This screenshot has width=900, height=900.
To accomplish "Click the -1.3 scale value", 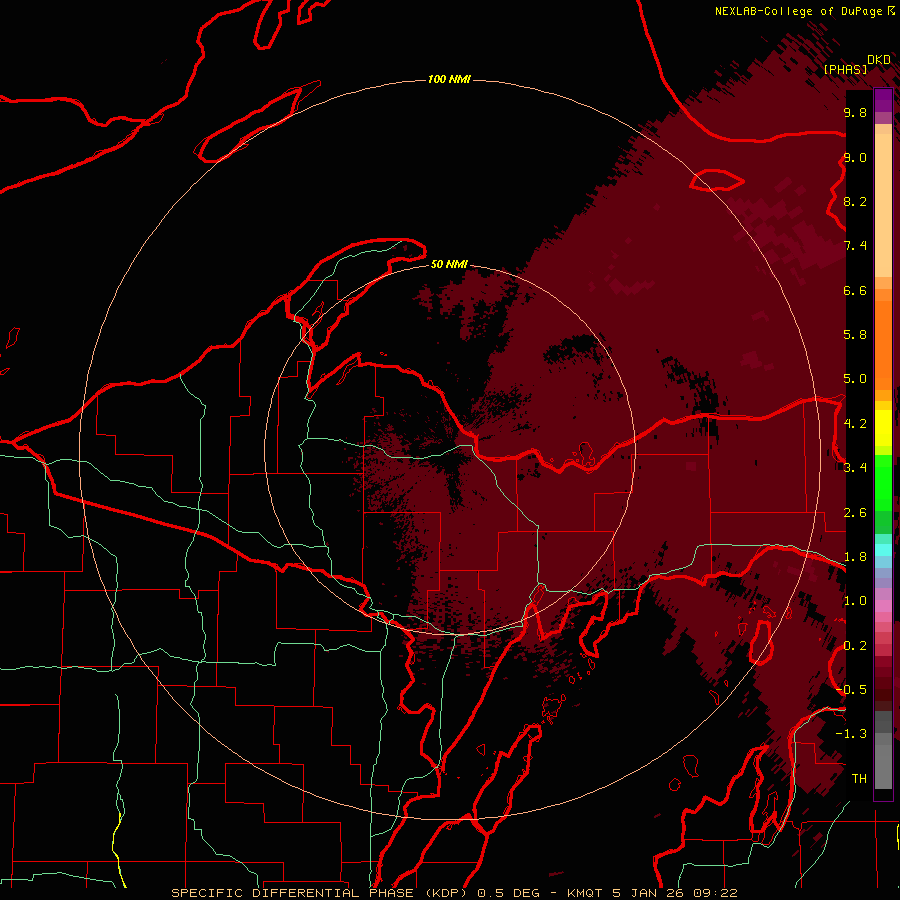I will coord(851,734).
